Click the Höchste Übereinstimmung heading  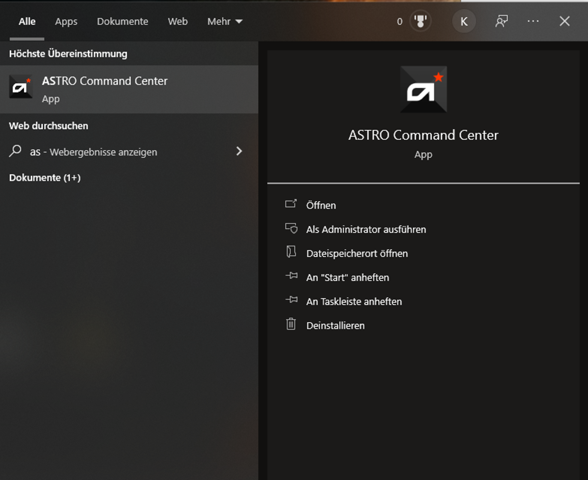pyautogui.click(x=68, y=54)
